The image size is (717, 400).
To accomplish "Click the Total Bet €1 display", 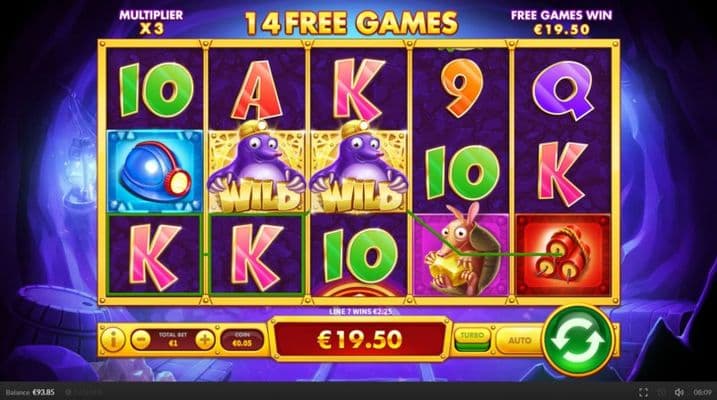I will click(173, 339).
